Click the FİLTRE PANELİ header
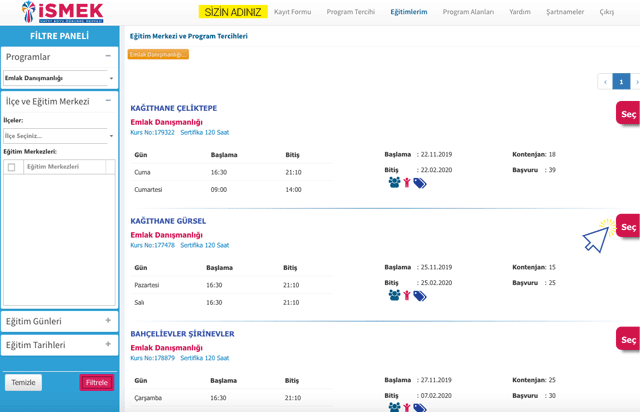This screenshot has width=640, height=412. point(60,36)
